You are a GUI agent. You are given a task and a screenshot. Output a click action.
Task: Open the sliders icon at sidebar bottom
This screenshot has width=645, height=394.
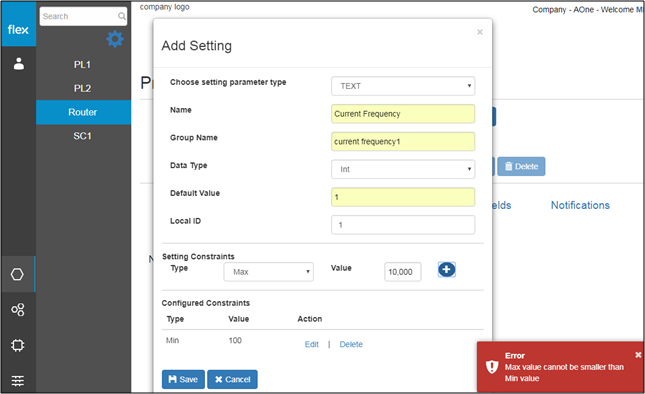[x=18, y=380]
